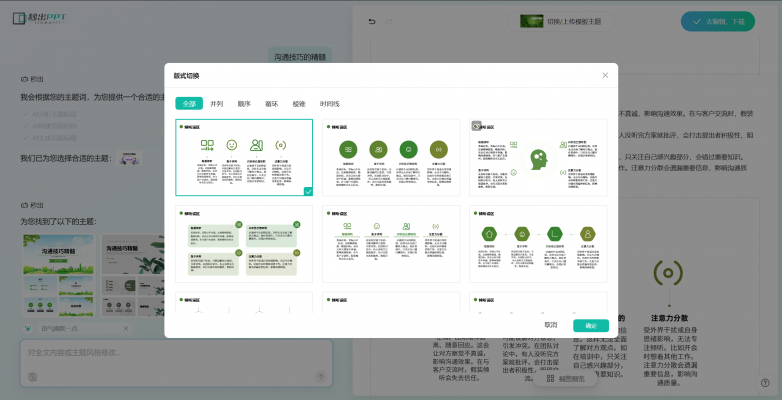Show the 循环 layout options

click(x=271, y=103)
